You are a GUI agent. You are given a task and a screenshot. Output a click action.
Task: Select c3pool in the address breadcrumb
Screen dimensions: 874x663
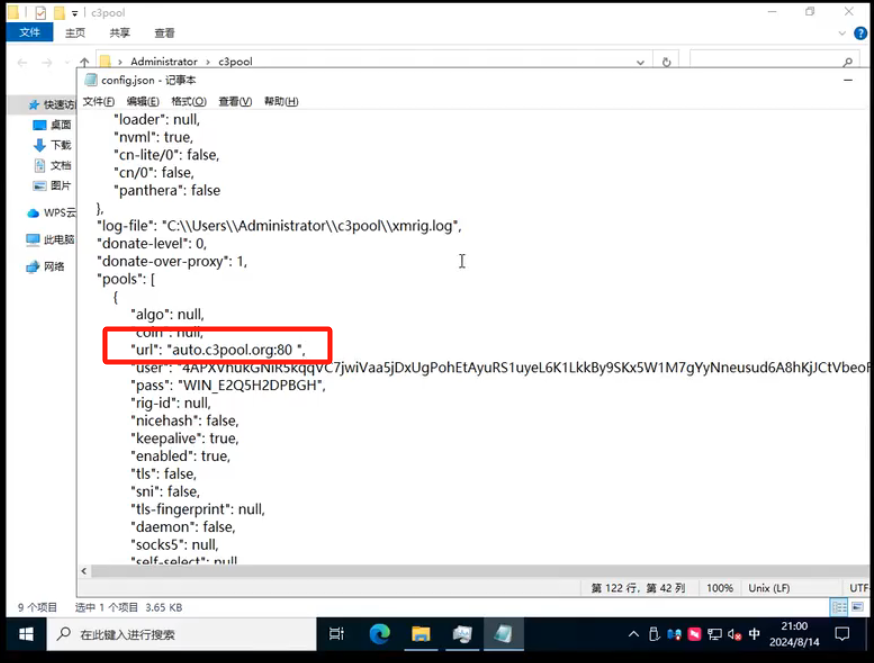coord(235,61)
